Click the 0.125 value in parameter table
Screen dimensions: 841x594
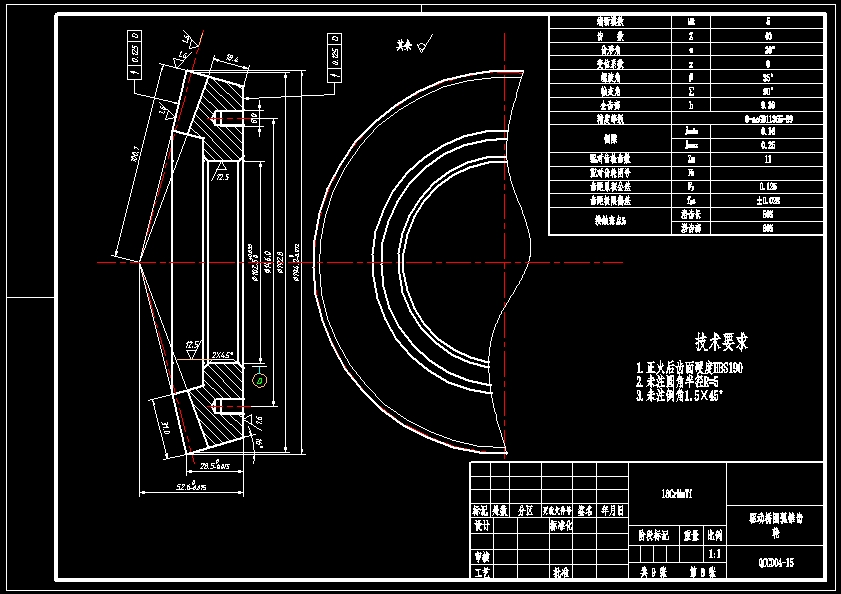click(x=768, y=186)
